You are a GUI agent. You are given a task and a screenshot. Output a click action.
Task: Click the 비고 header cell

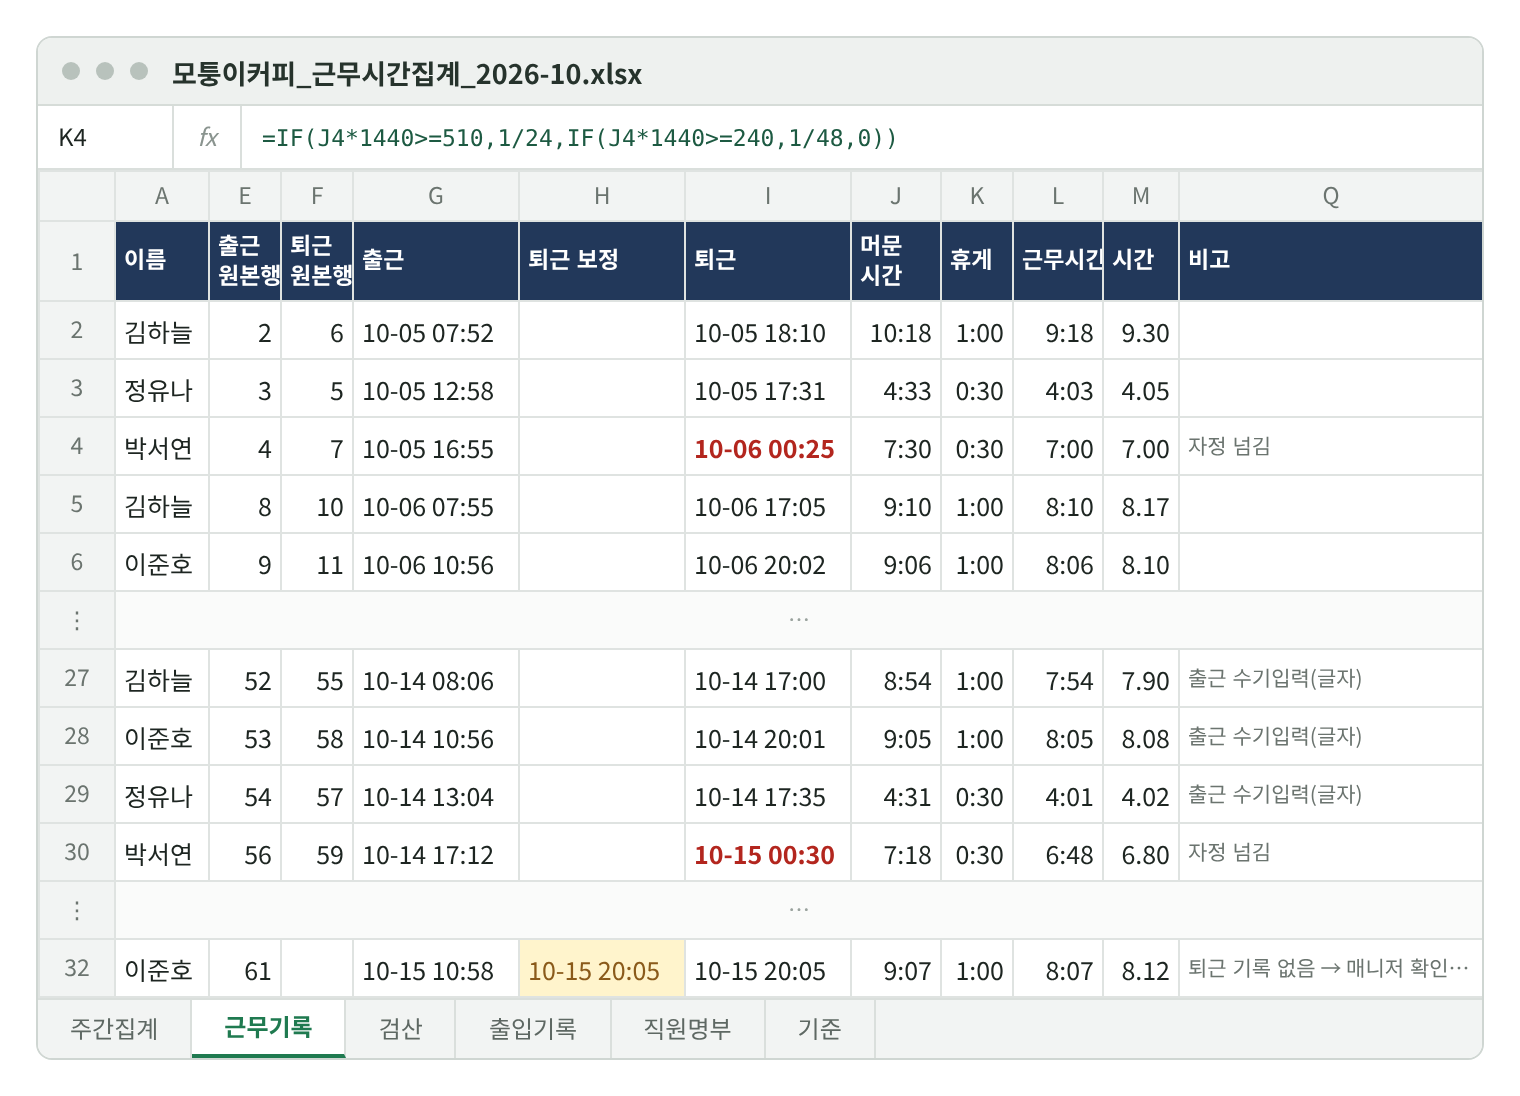click(1331, 261)
